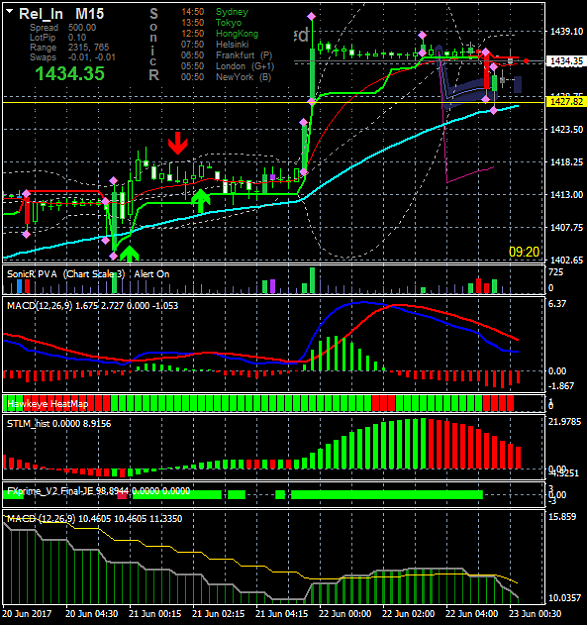Click the 1418.25 price scale value

point(566,162)
